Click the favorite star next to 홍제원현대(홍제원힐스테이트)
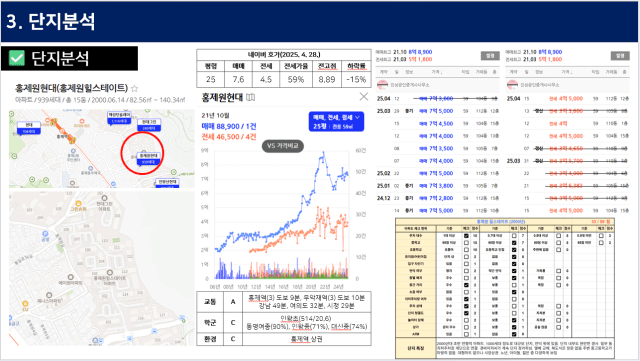The height and width of the screenshot is (361, 640). tap(134, 88)
